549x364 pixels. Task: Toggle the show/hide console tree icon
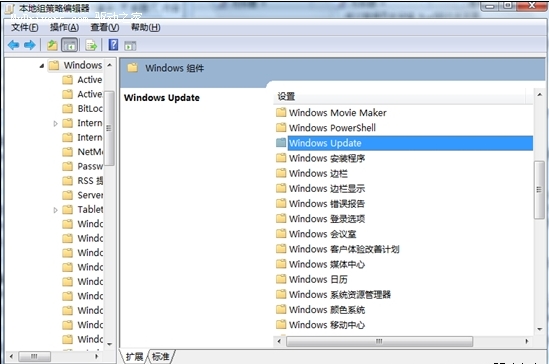[70, 45]
